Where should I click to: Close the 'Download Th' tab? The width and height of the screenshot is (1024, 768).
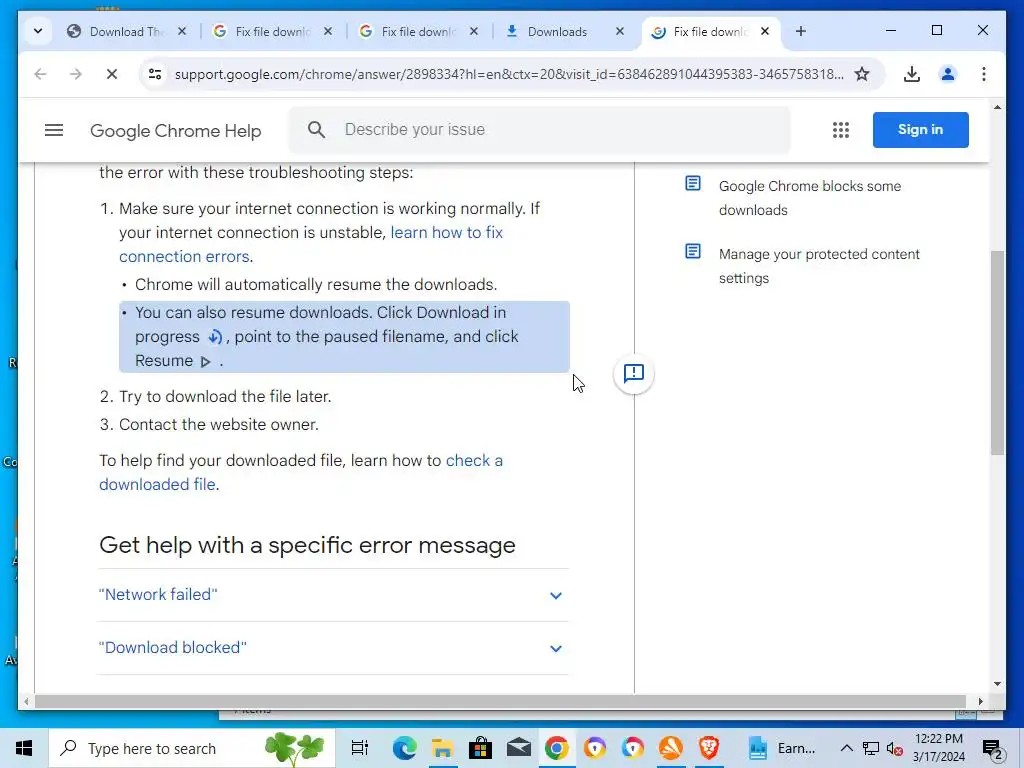182,31
